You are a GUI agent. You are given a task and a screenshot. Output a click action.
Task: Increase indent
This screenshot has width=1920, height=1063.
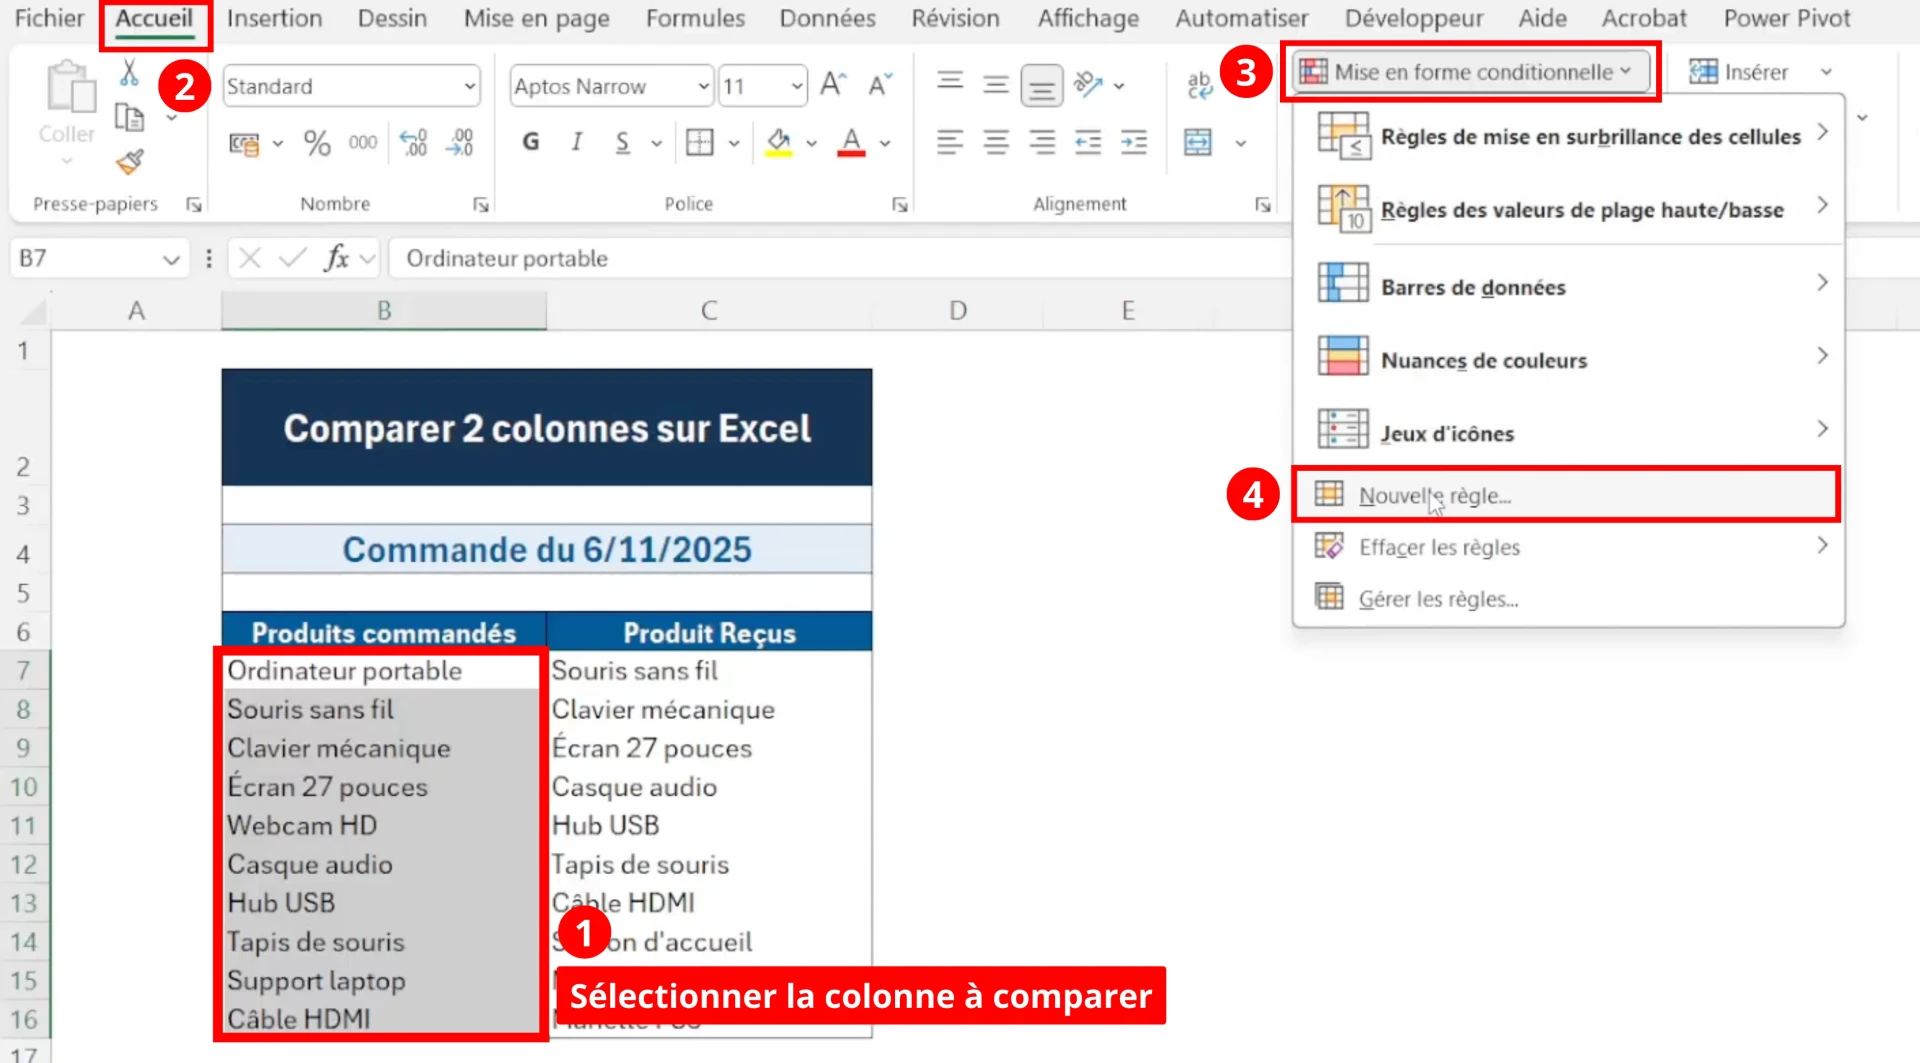[x=1134, y=143]
